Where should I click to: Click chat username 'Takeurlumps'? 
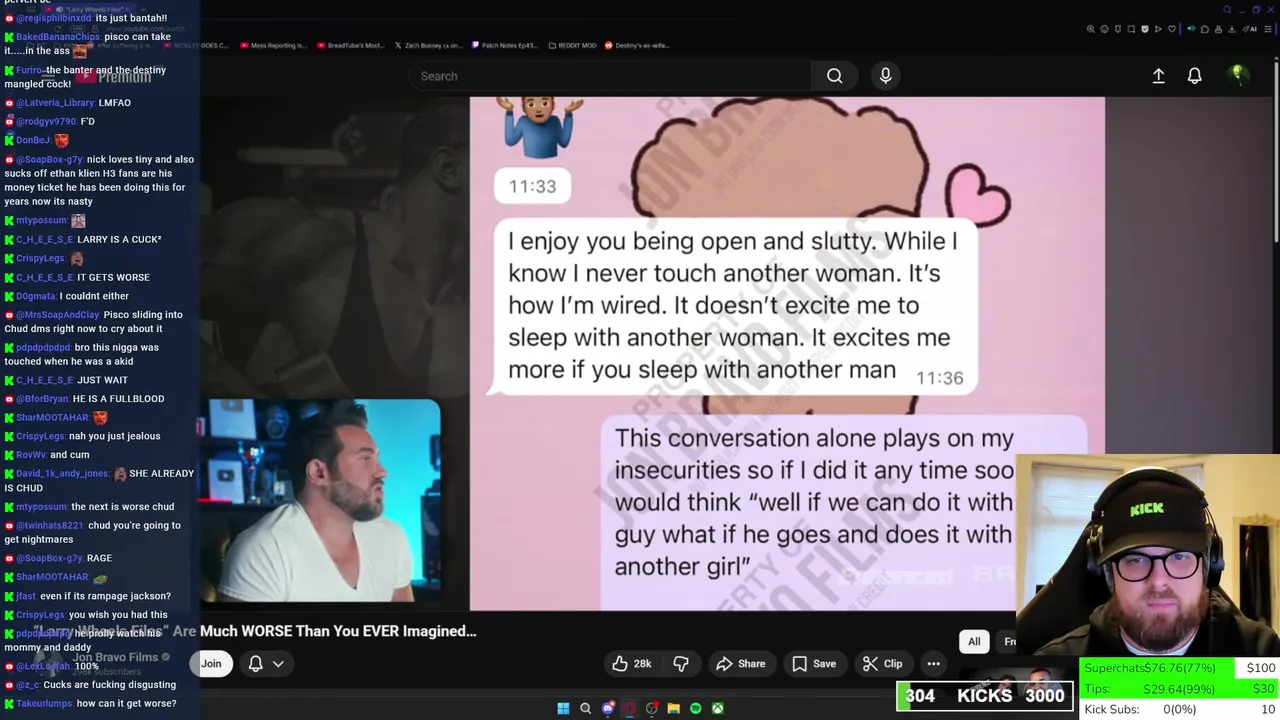(44, 704)
